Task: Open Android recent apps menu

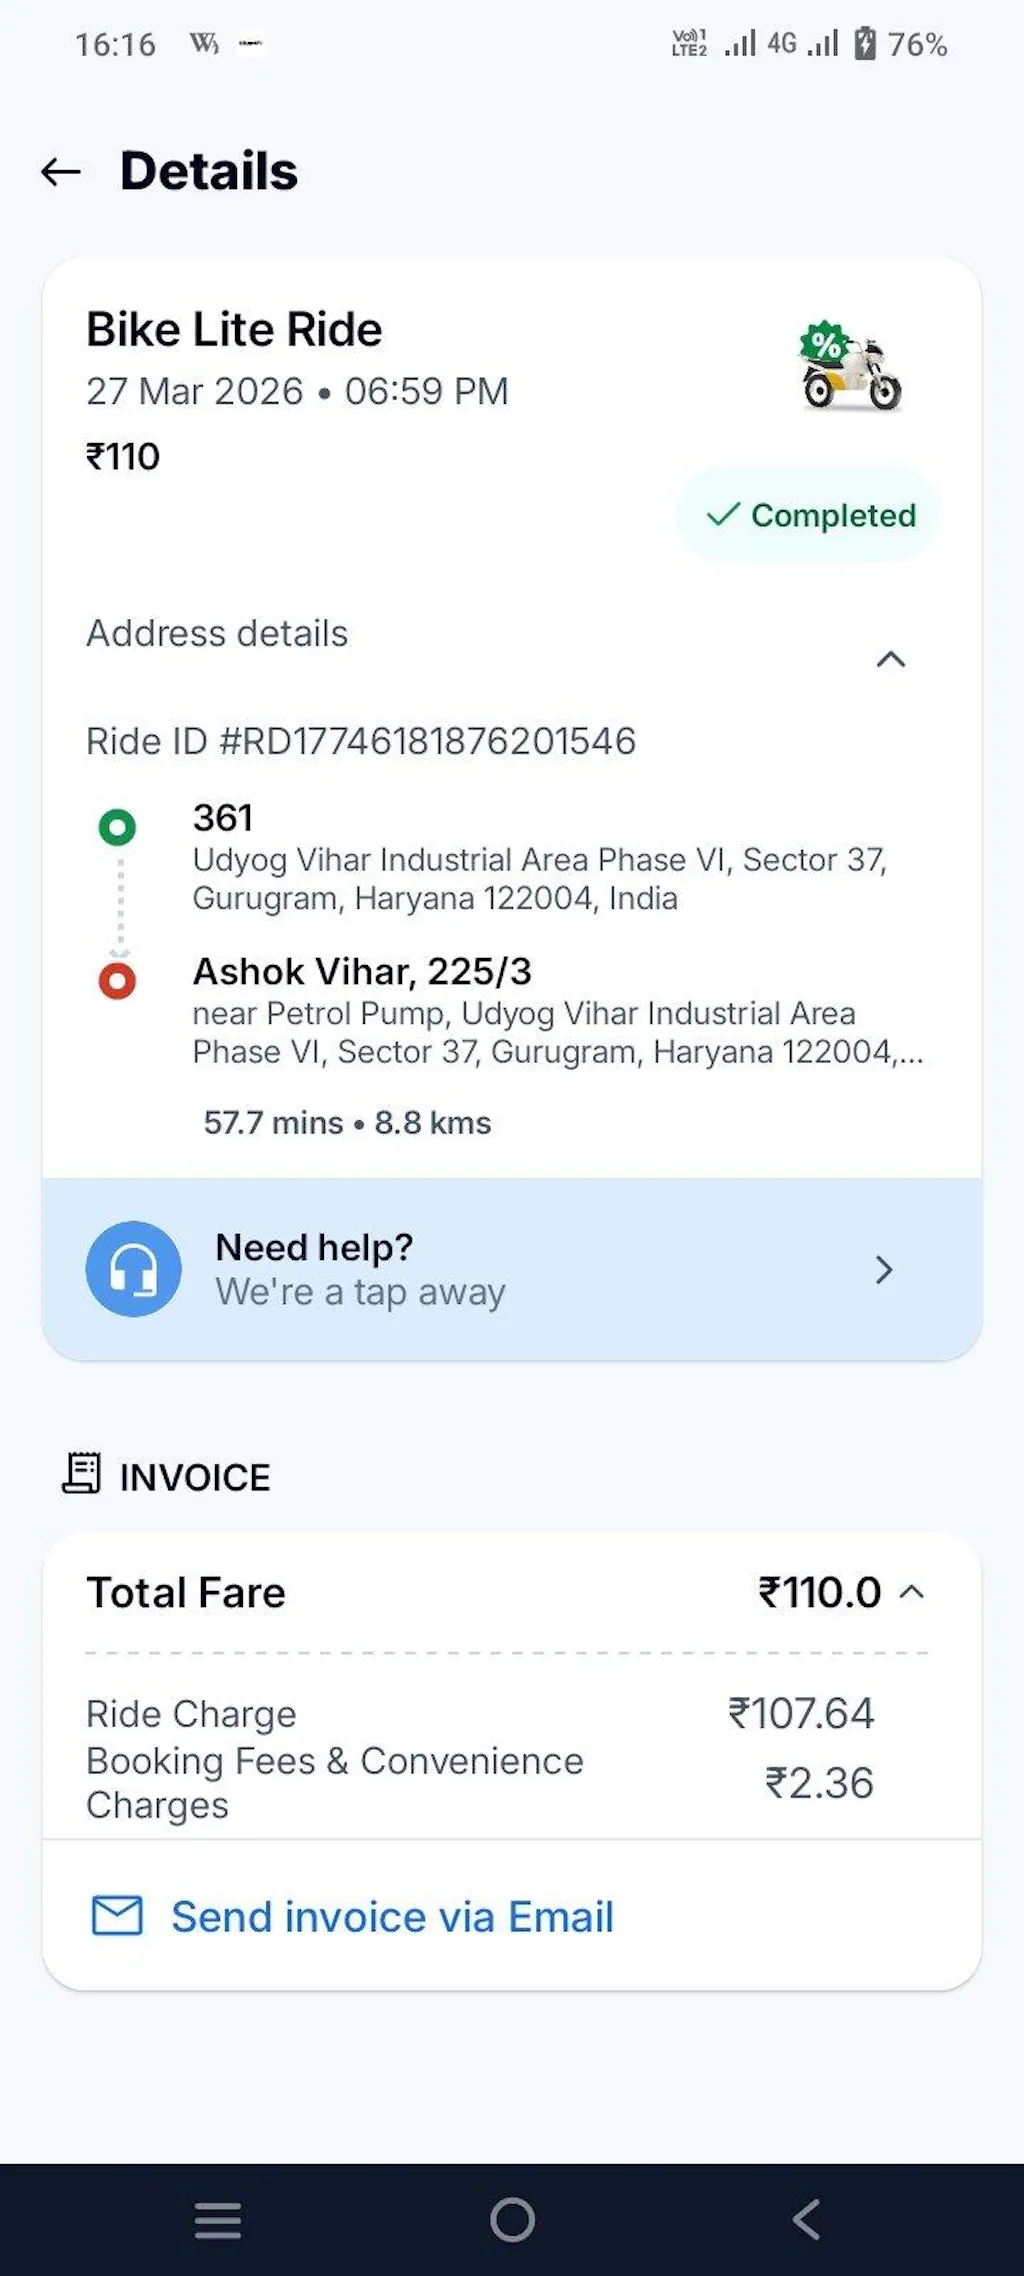Action: point(218,2220)
